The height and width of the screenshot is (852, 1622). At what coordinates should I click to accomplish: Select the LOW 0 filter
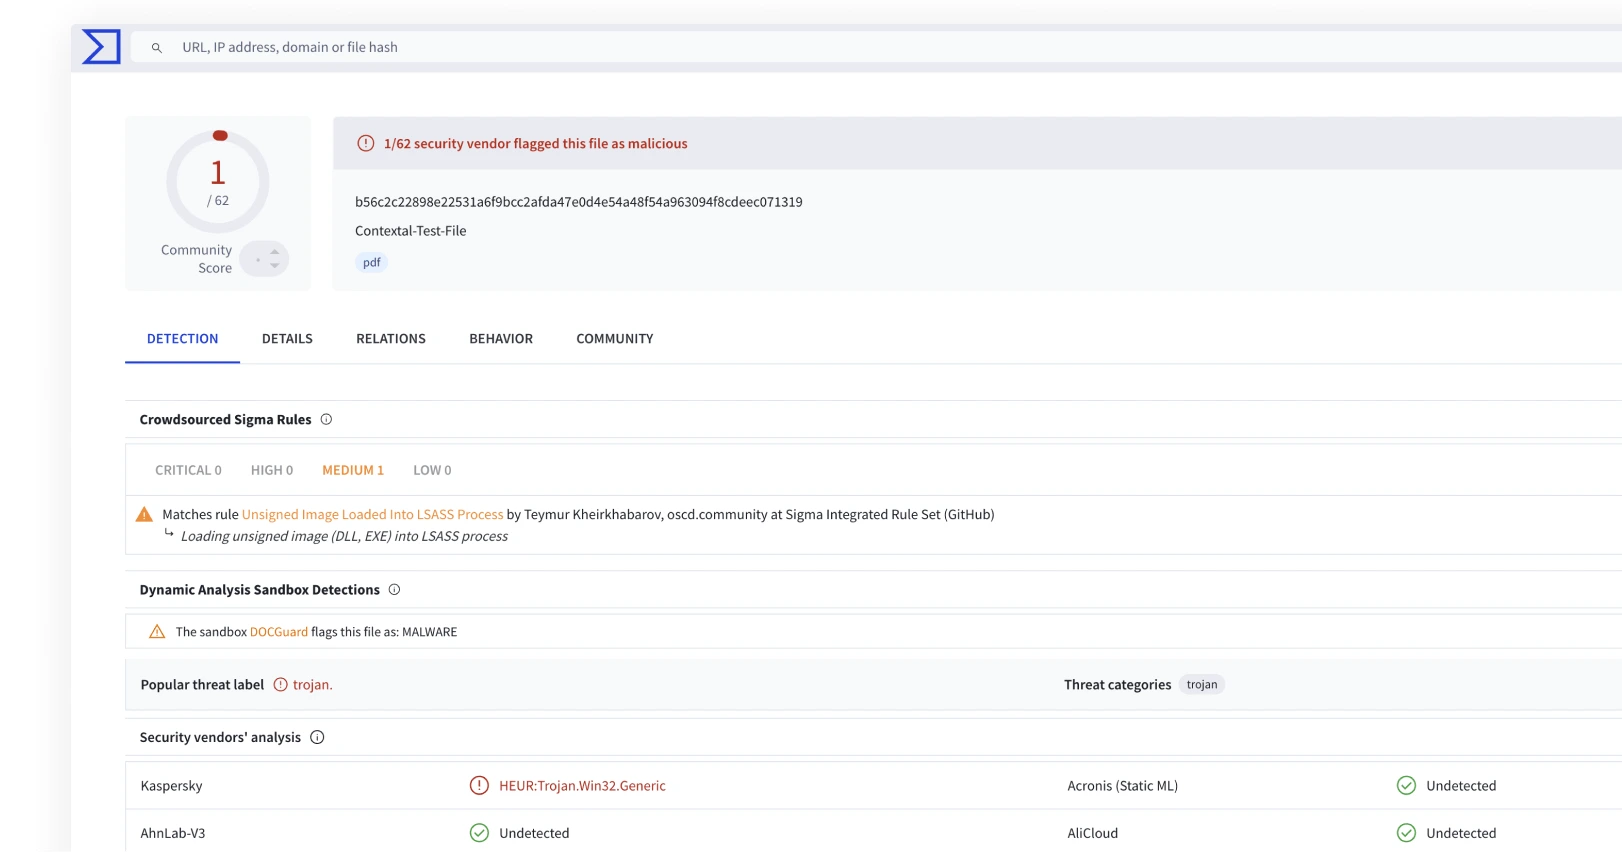[432, 470]
